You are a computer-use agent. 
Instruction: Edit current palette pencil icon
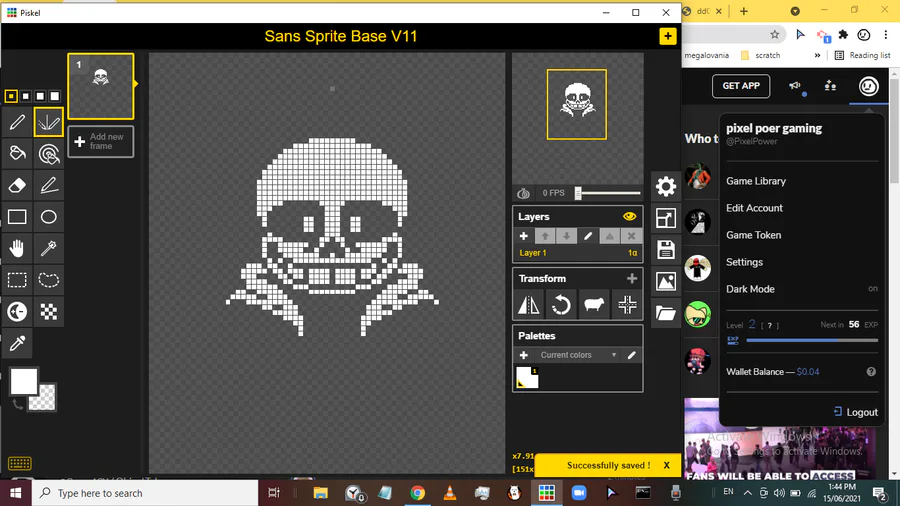coord(631,355)
